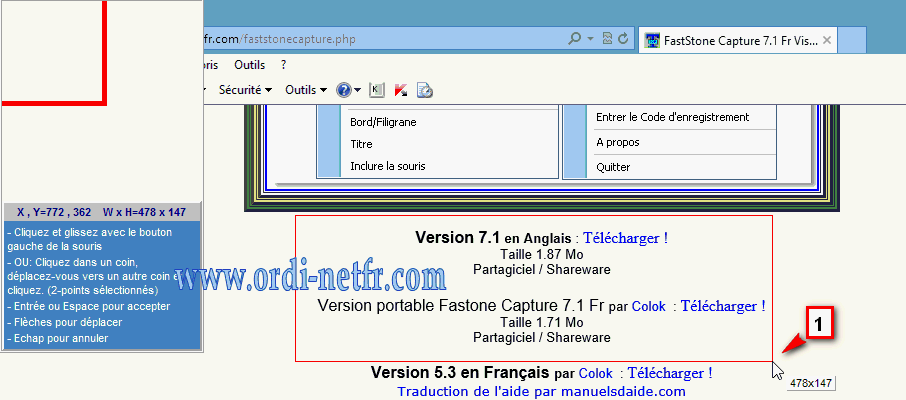Viewport: 906px width, 400px height.
Task: Expand the Outils command bar dropdown
Action: pos(306,90)
